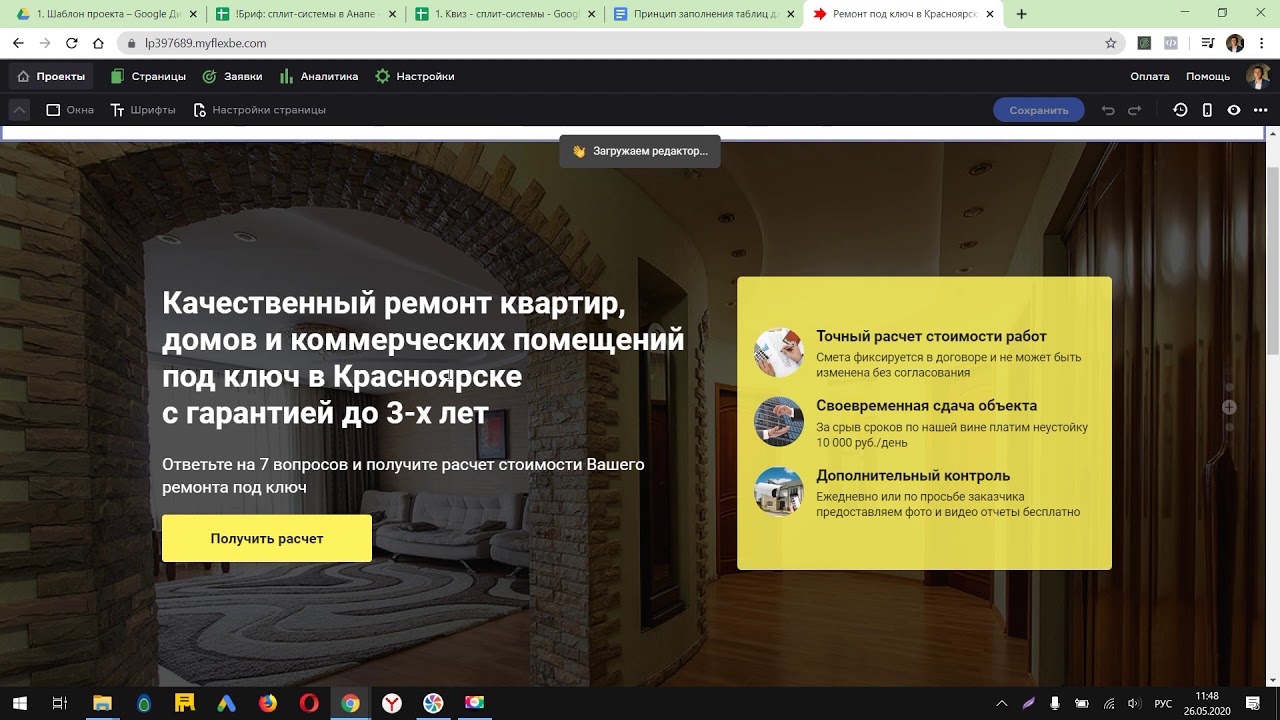This screenshot has height=720, width=1280.
Task: Open the three-dots more options menu
Action: 1260,110
